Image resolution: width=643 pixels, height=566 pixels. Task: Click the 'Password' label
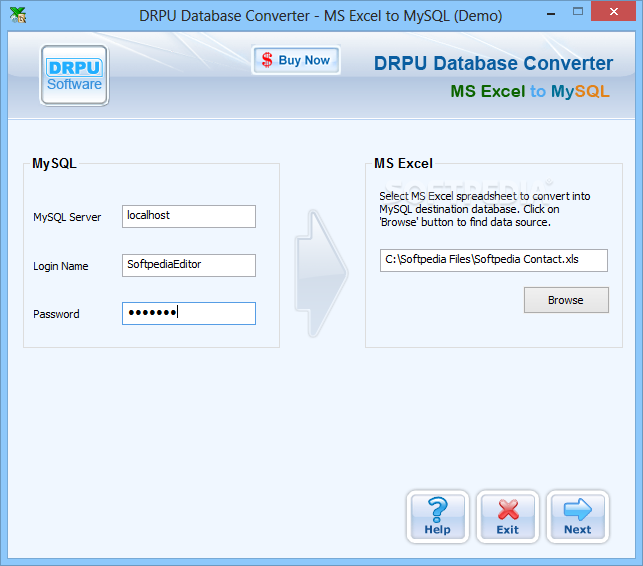click(56, 314)
